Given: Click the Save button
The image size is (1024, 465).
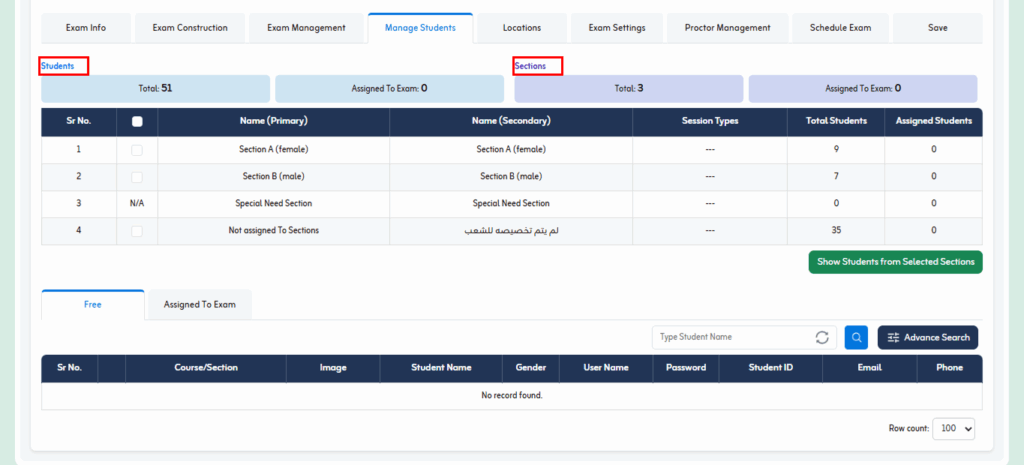Looking at the screenshot, I should point(937,28).
